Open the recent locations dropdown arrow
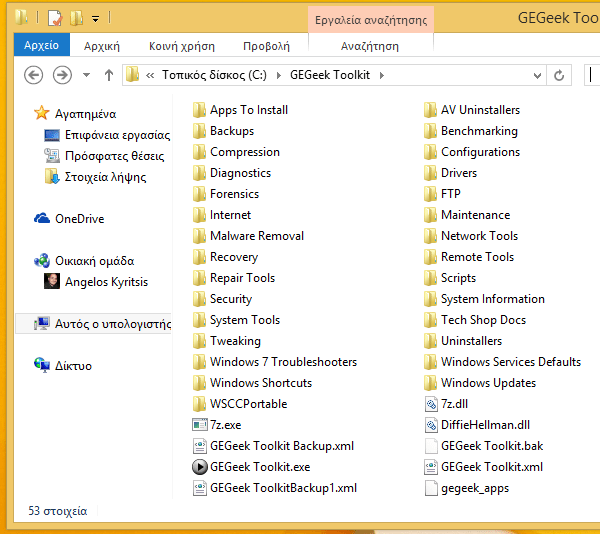The width and height of the screenshot is (600, 534). 86,75
